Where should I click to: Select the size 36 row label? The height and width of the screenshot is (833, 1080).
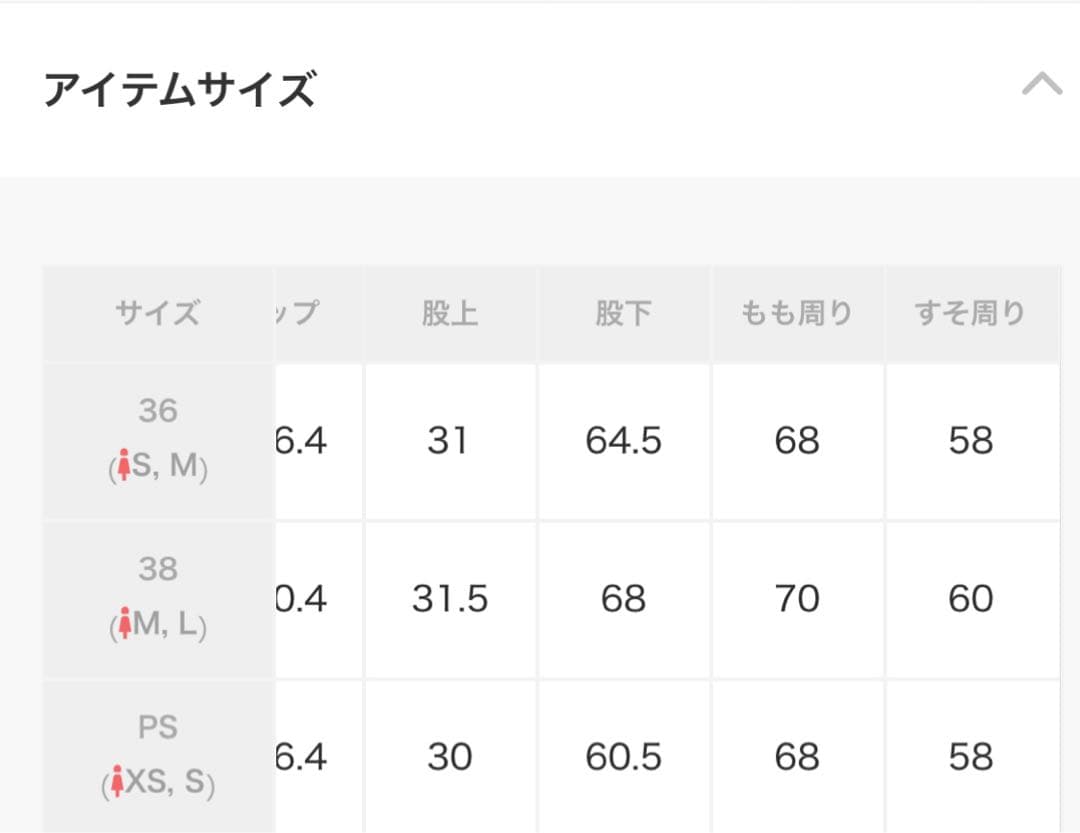pos(157,412)
